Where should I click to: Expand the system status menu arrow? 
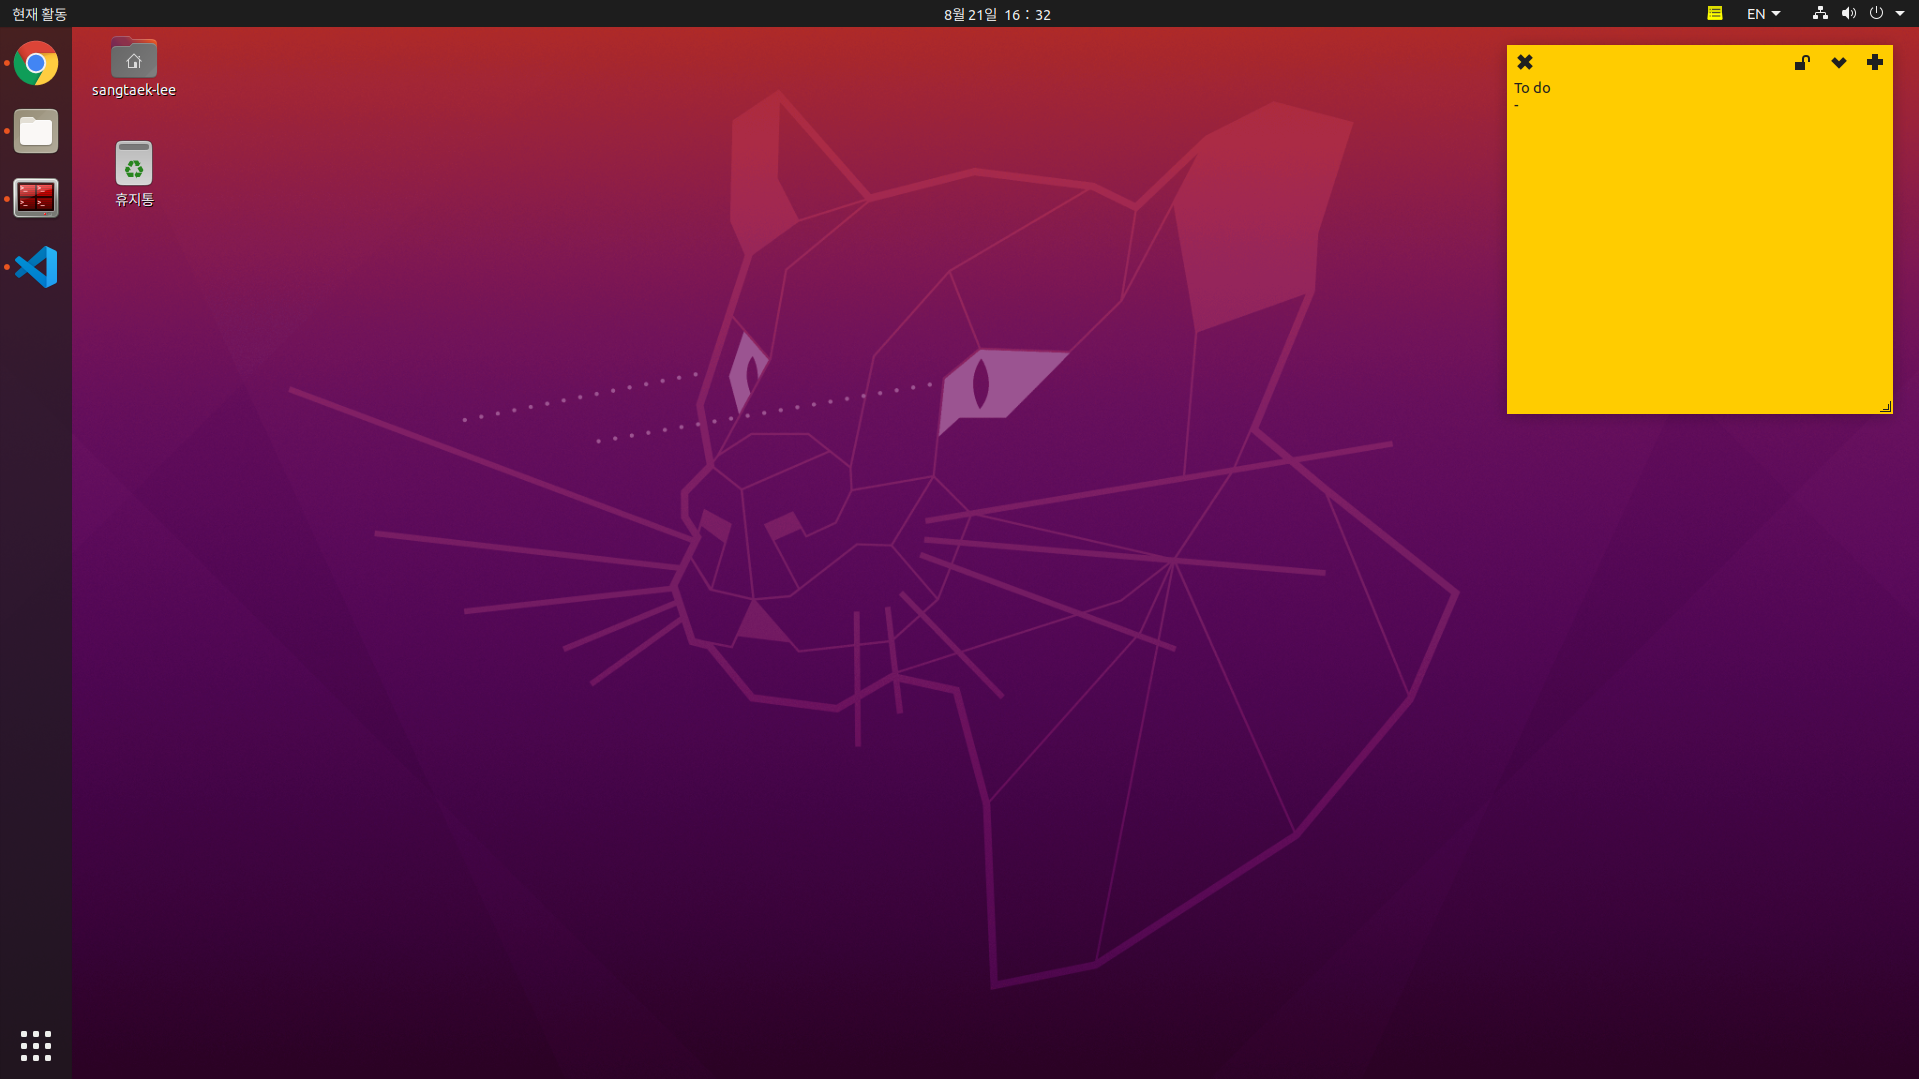tap(1900, 13)
